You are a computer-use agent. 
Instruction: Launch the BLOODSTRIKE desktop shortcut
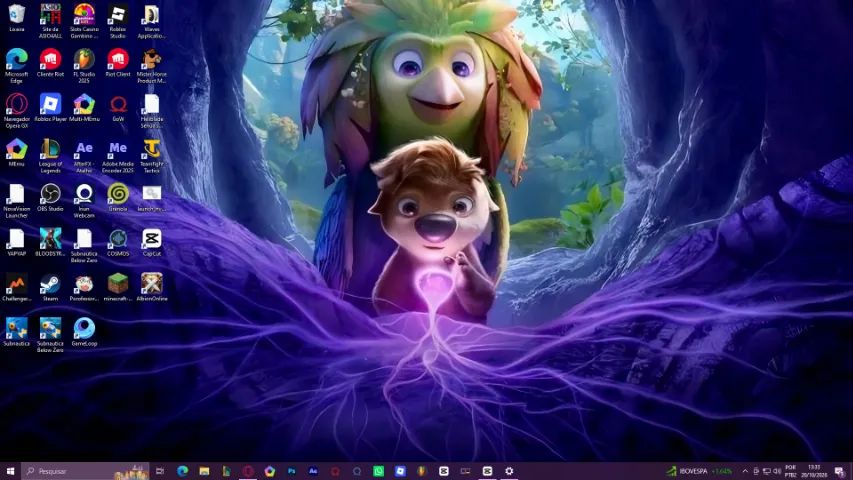pyautogui.click(x=50, y=243)
